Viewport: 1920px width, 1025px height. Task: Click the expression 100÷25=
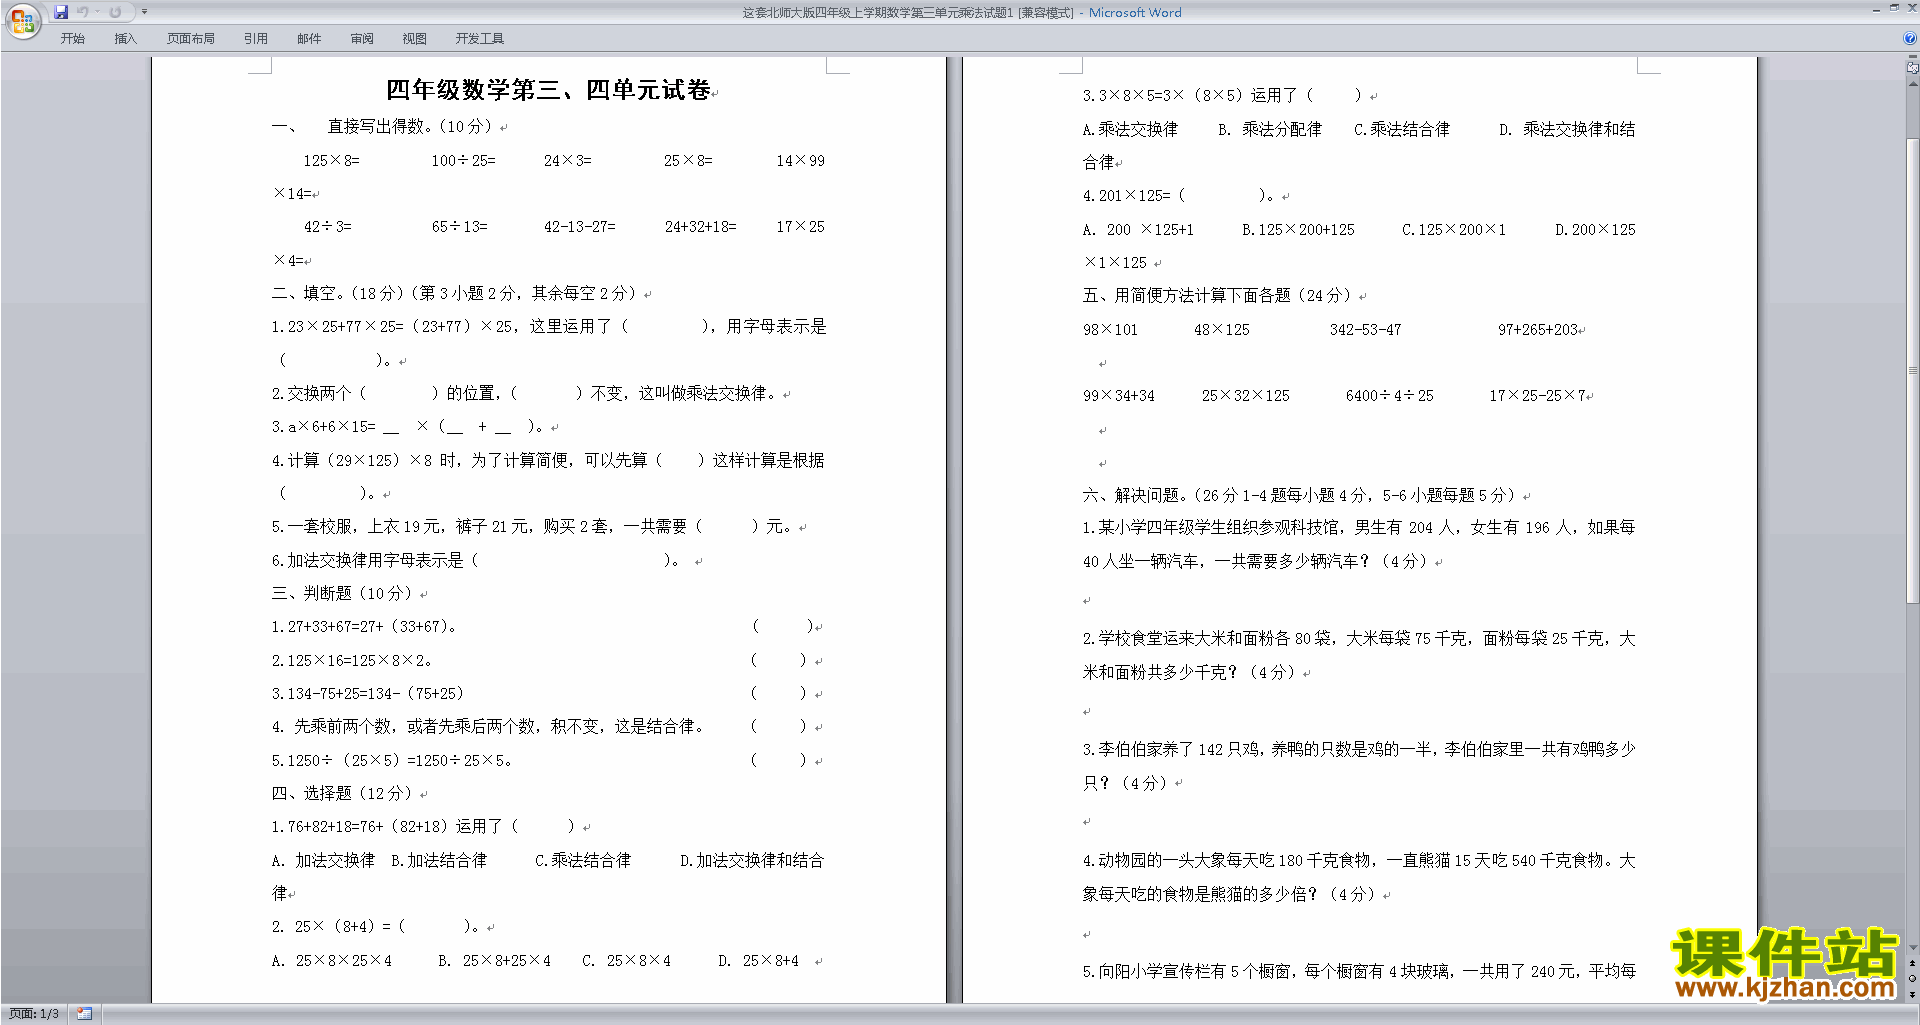(464, 160)
